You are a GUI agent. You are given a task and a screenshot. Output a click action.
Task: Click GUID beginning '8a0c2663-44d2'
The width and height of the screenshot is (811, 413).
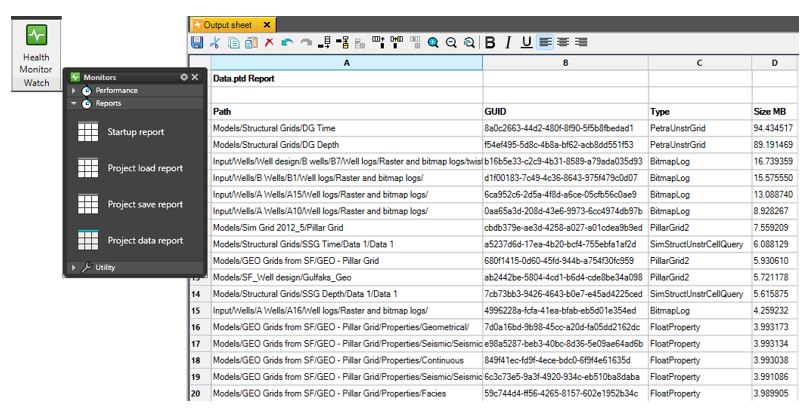coord(565,128)
